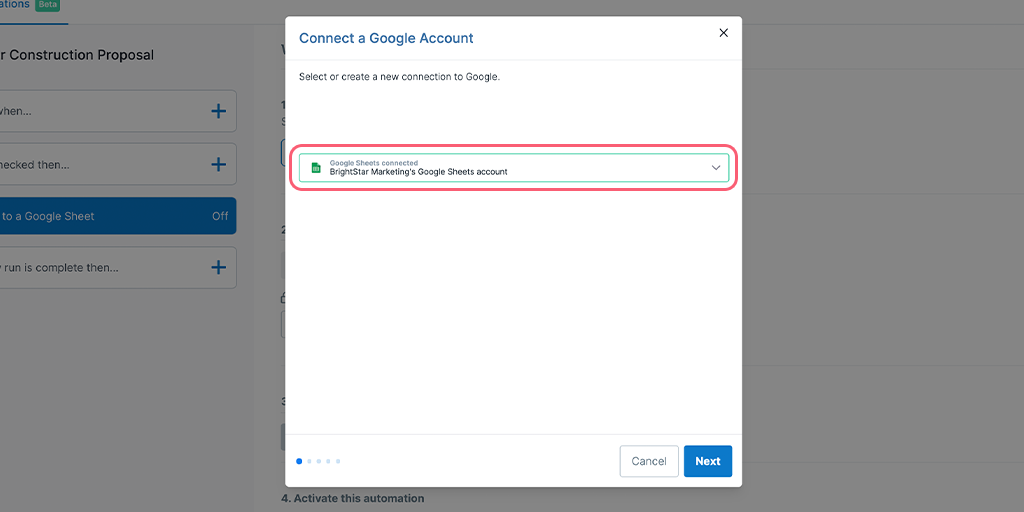Close the Connect a Google Account dialog
Image resolution: width=1024 pixels, height=512 pixels.
723,33
